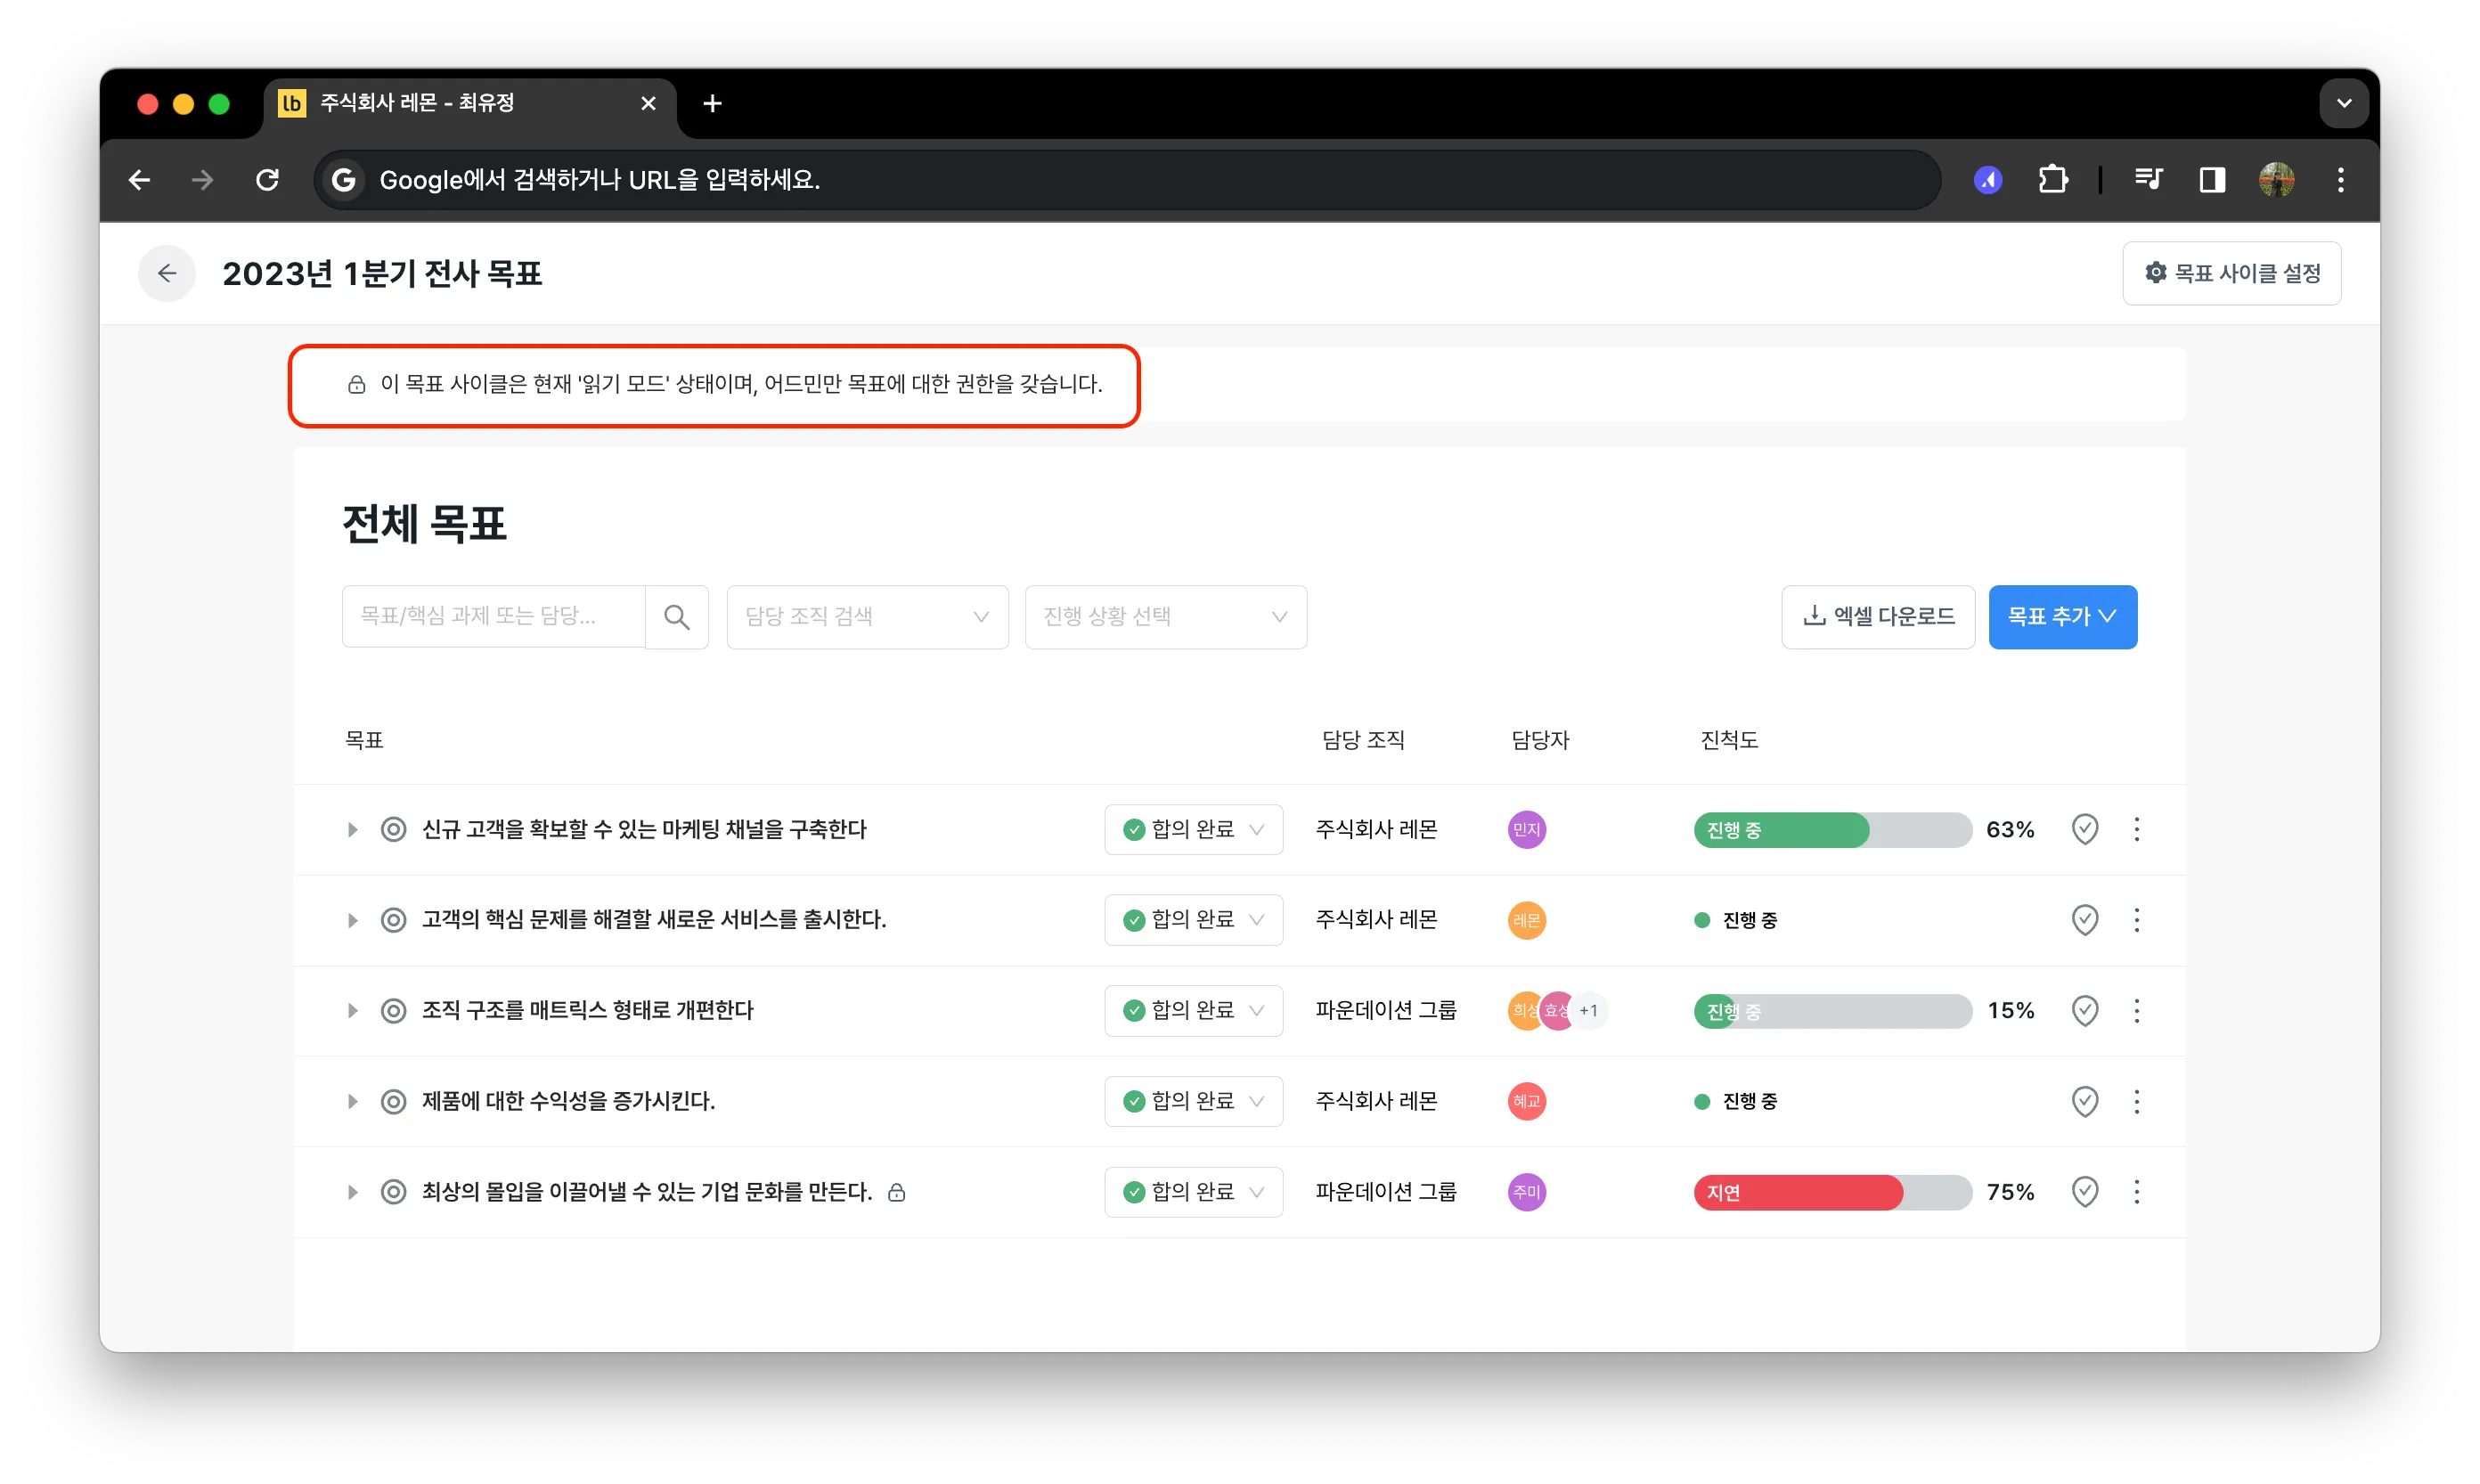2480x1484 pixels.
Task: Open the three-dot menu for 조직 구조를 매트릭스 goal
Action: coord(2137,1010)
